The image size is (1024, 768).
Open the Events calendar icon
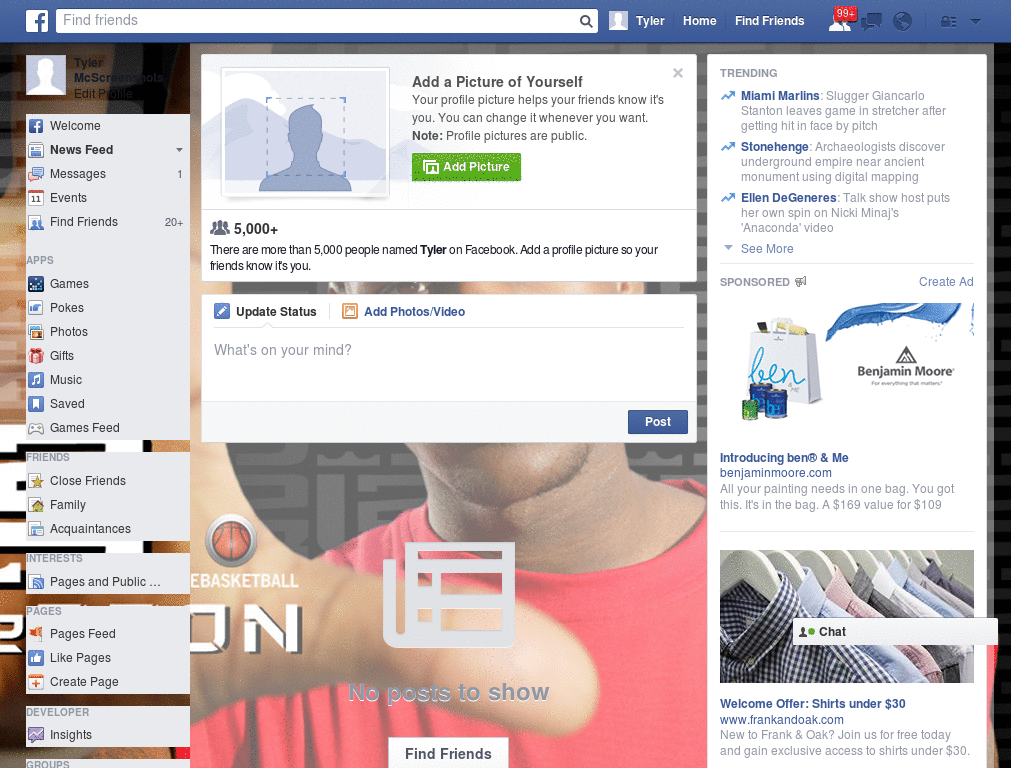click(36, 198)
